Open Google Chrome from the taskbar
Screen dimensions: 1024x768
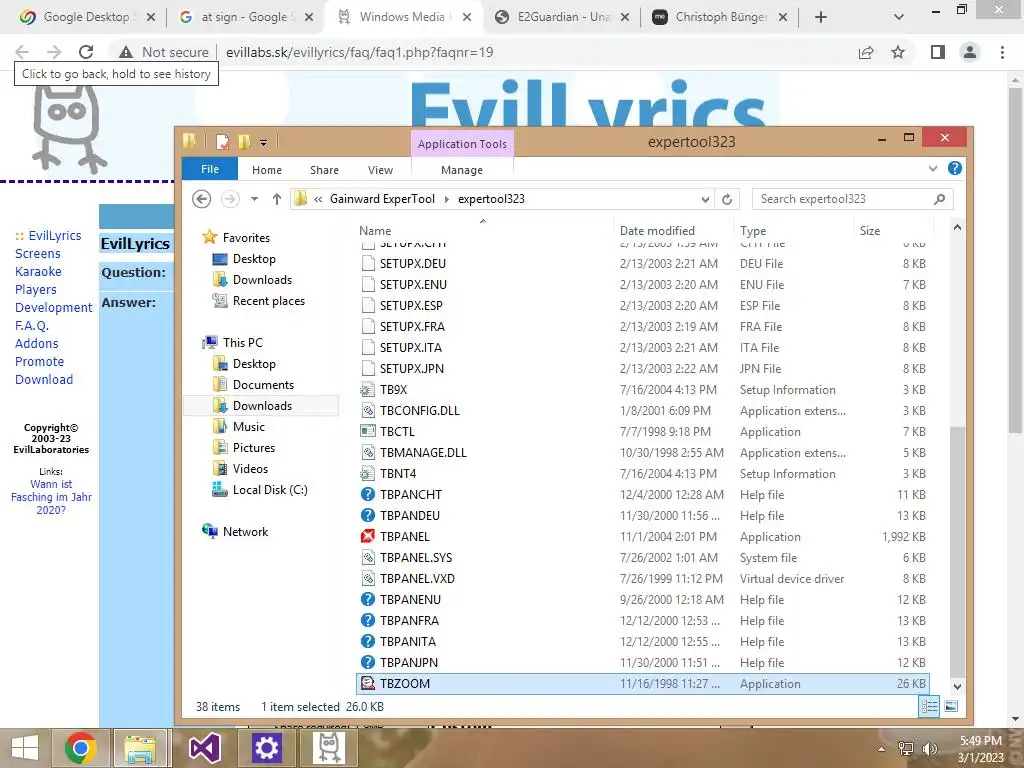(x=81, y=748)
